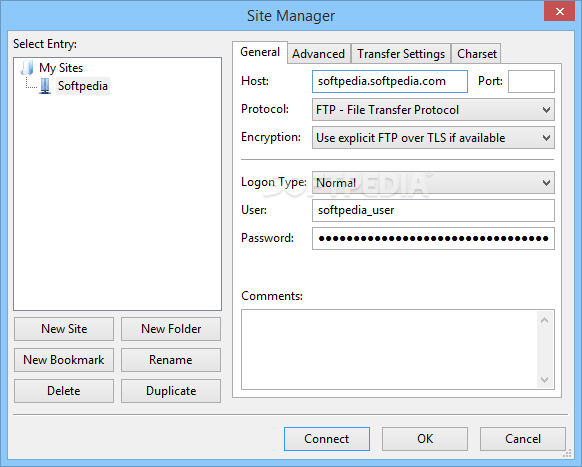Switch to the Charset tab

(477, 54)
